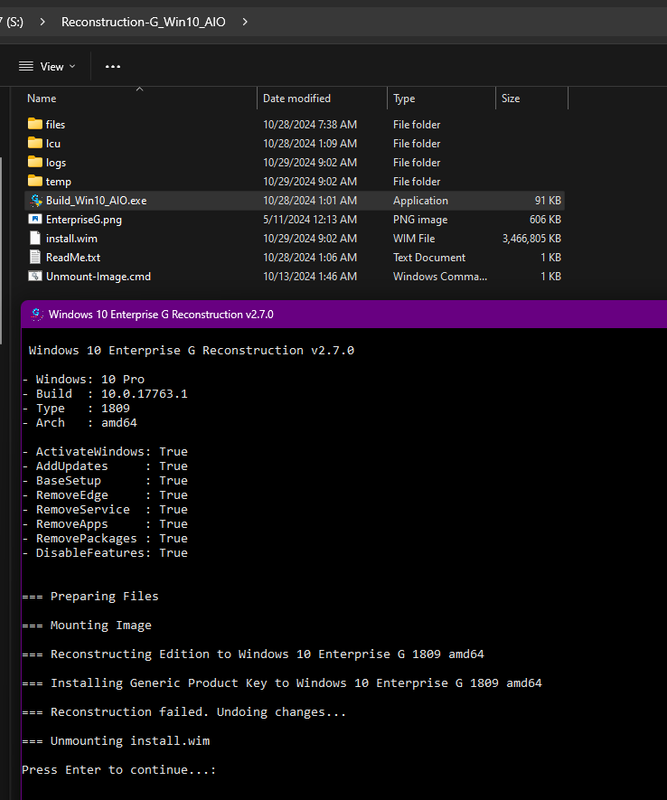Open the files folder icon
The height and width of the screenshot is (800, 667).
click(35, 124)
